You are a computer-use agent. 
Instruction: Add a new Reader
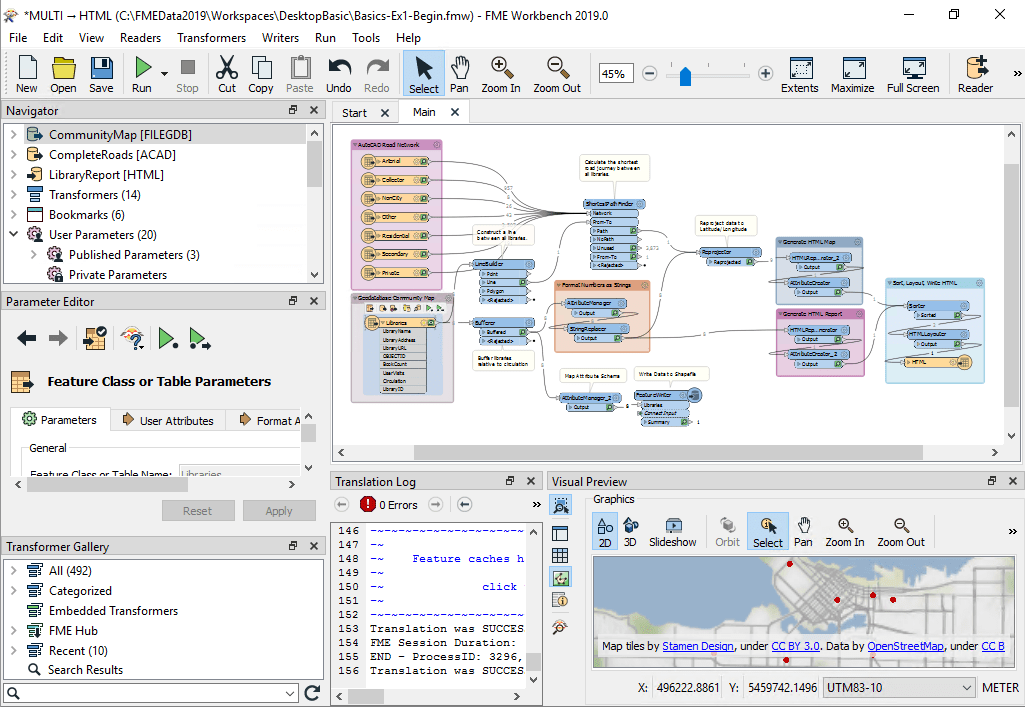point(974,73)
